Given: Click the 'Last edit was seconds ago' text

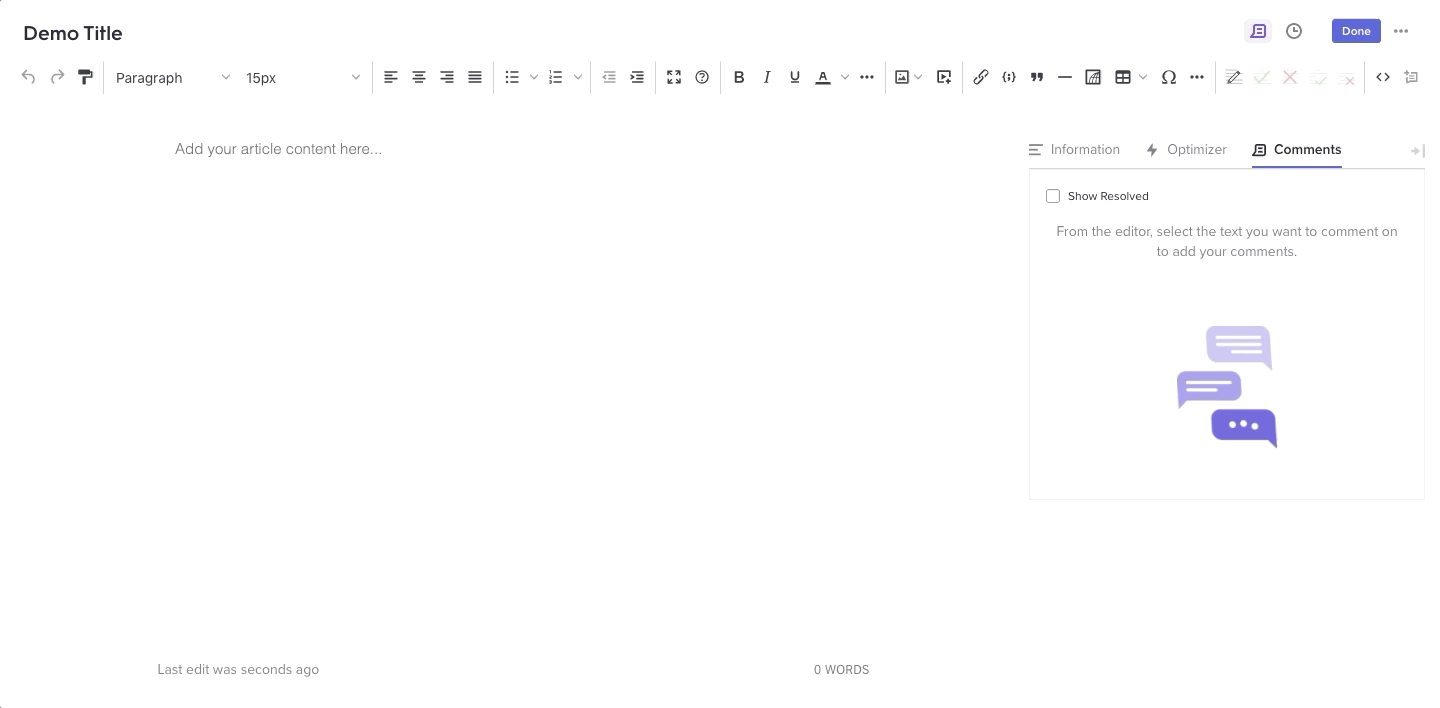Looking at the screenshot, I should click(238, 670).
